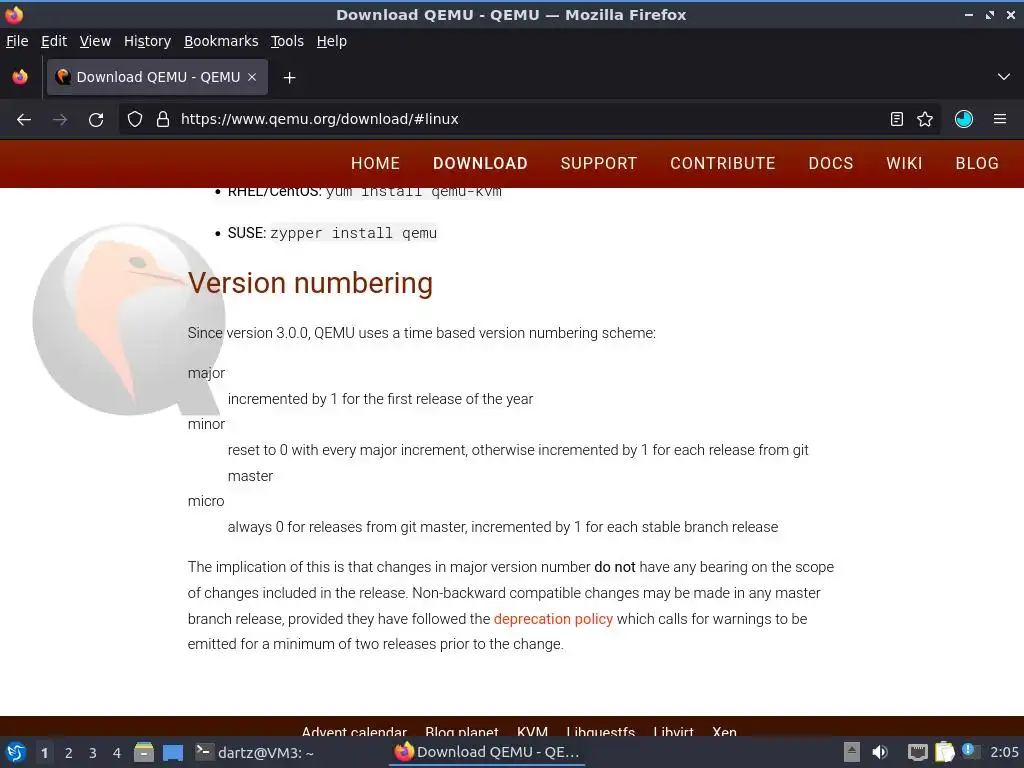Click the 'major' definition term
The width and height of the screenshot is (1024, 768).
pyautogui.click(x=206, y=373)
